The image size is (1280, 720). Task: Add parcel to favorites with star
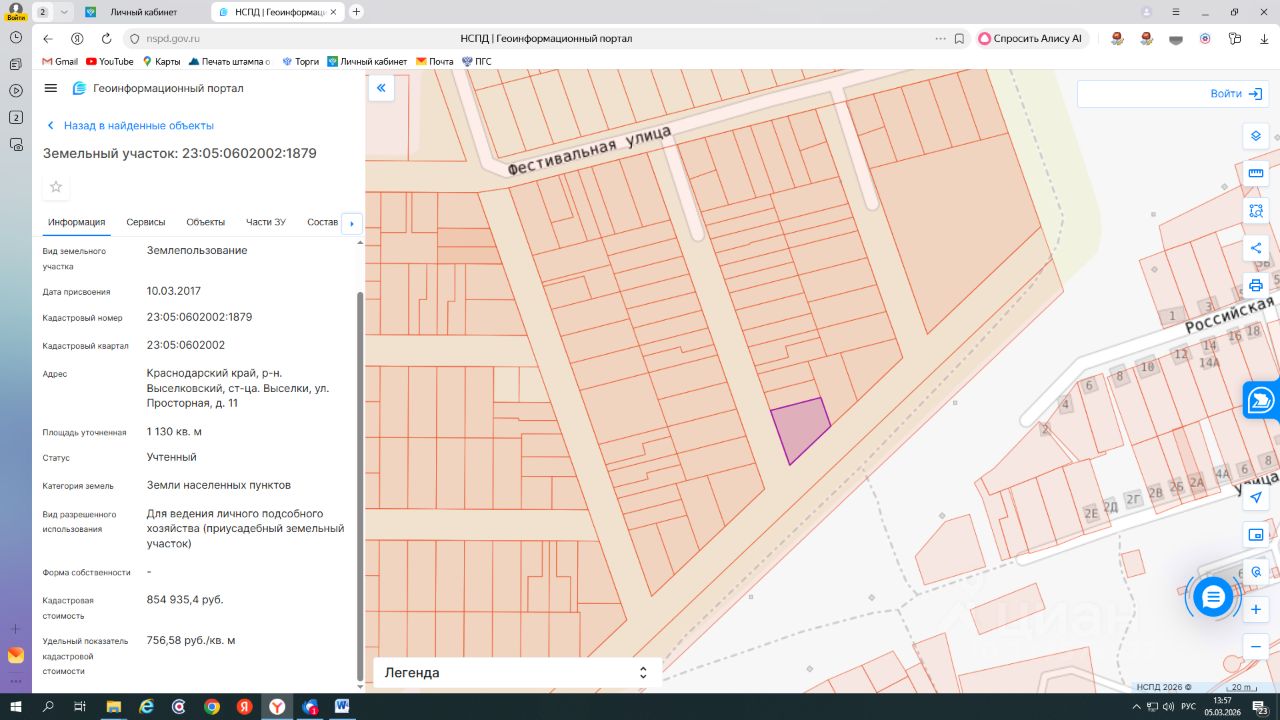tap(56, 187)
